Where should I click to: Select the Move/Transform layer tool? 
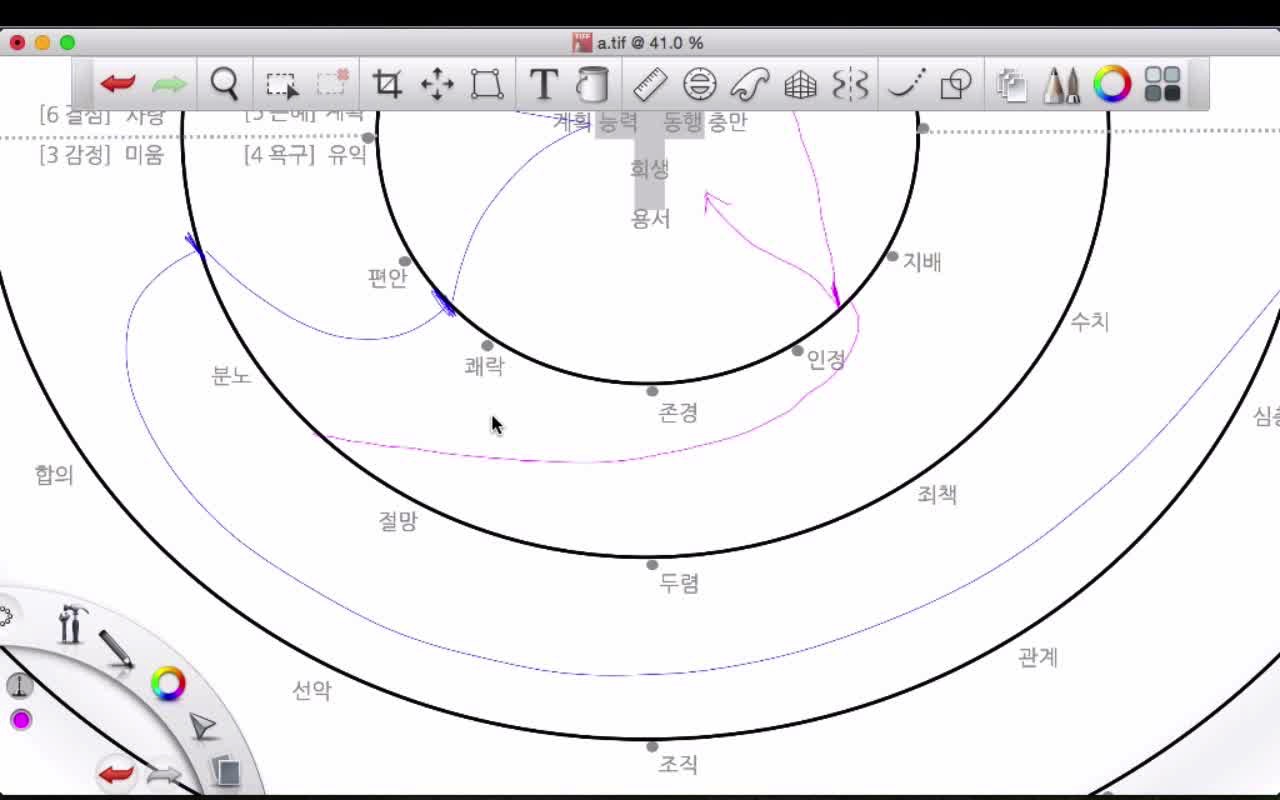click(437, 85)
